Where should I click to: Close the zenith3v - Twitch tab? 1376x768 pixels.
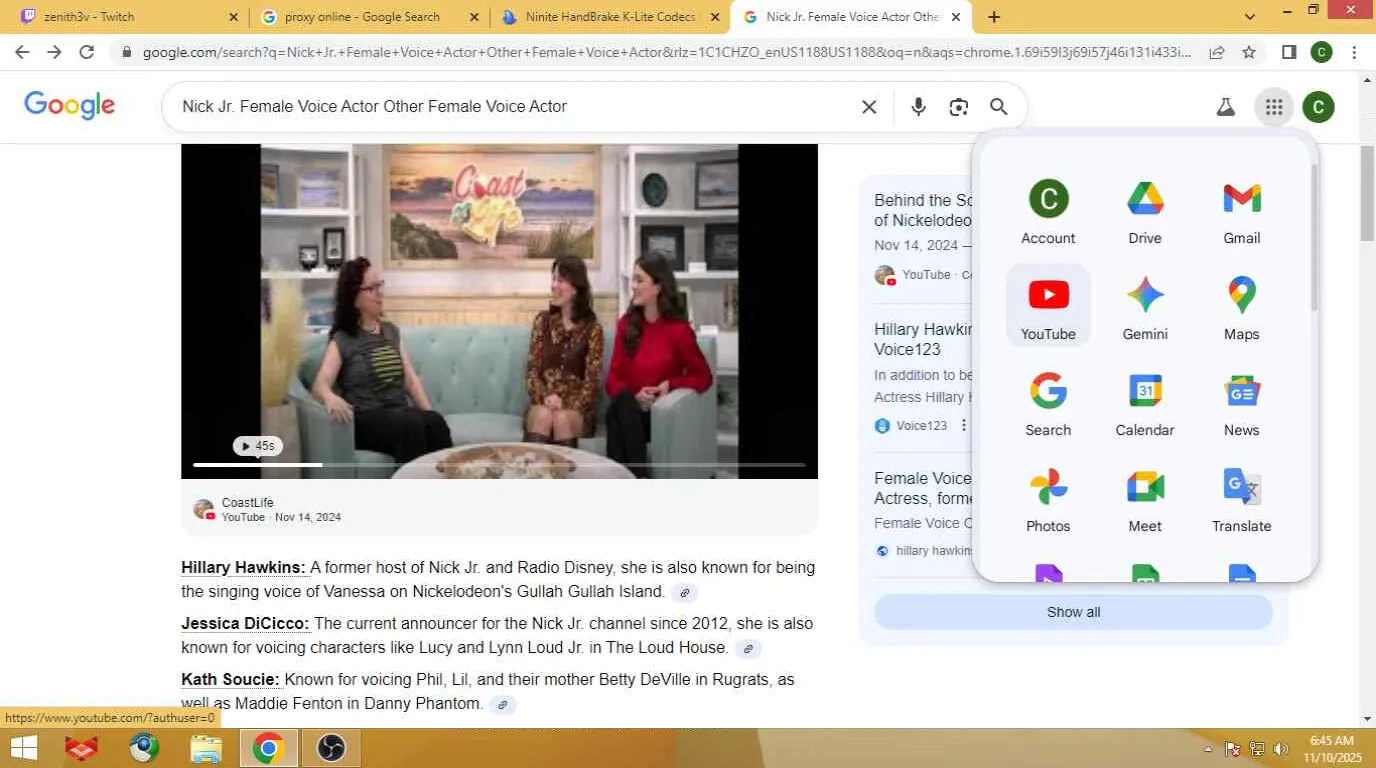(x=234, y=17)
